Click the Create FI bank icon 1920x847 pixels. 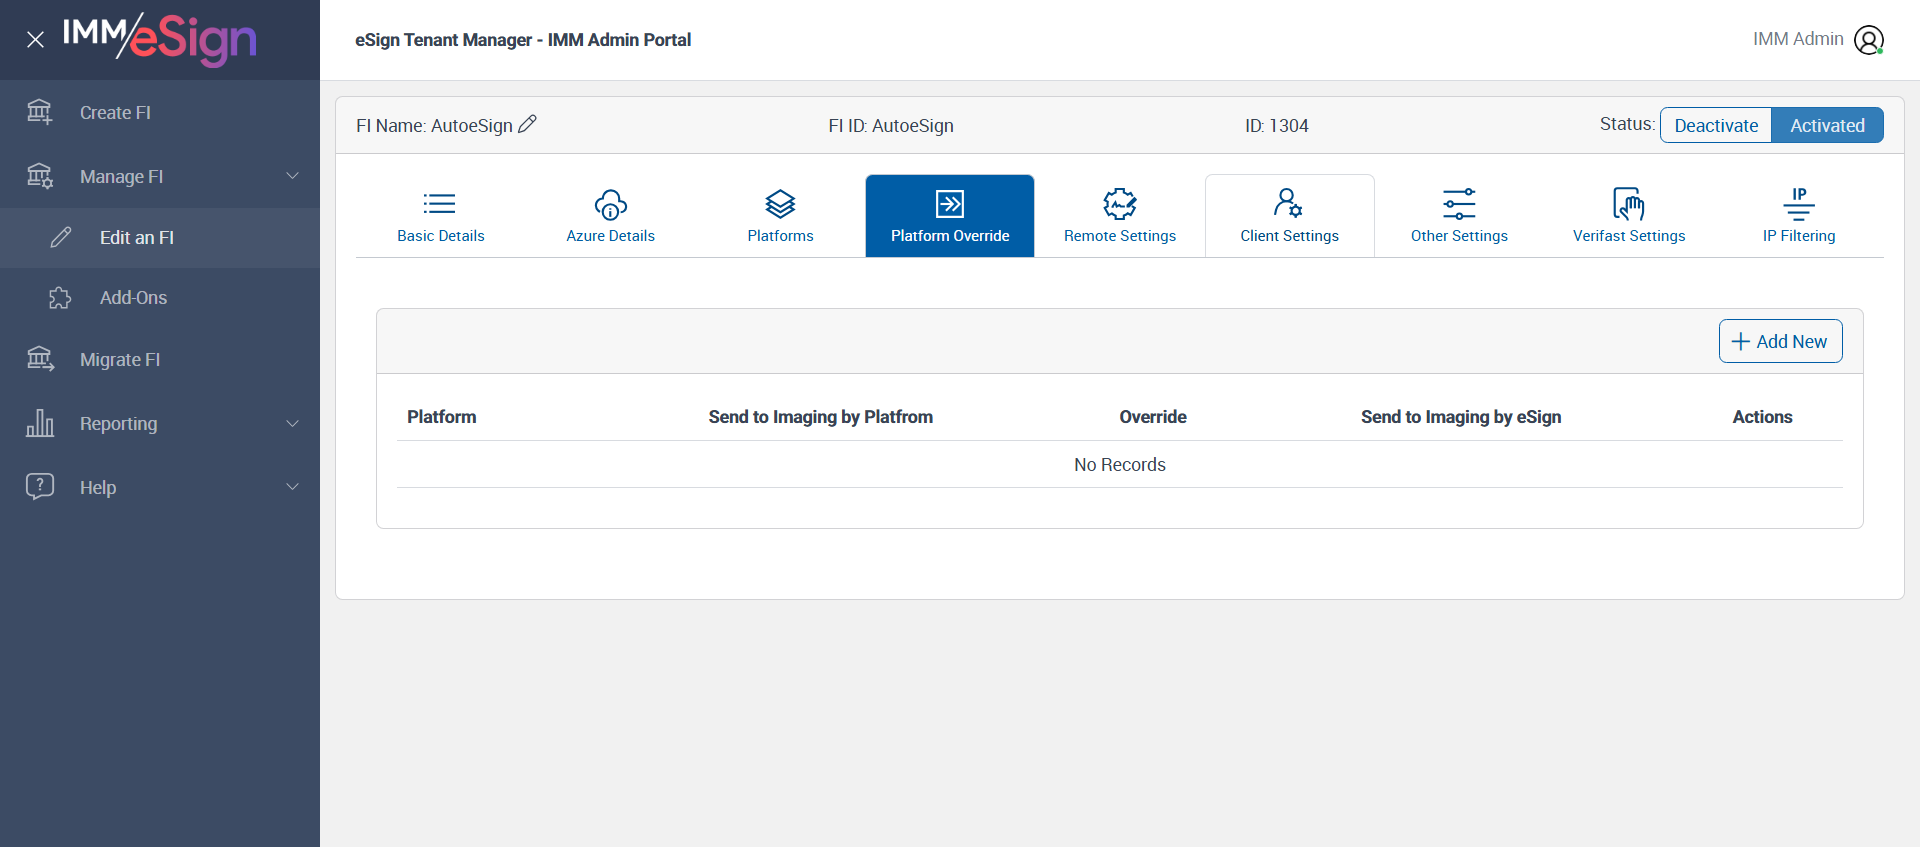click(x=40, y=112)
